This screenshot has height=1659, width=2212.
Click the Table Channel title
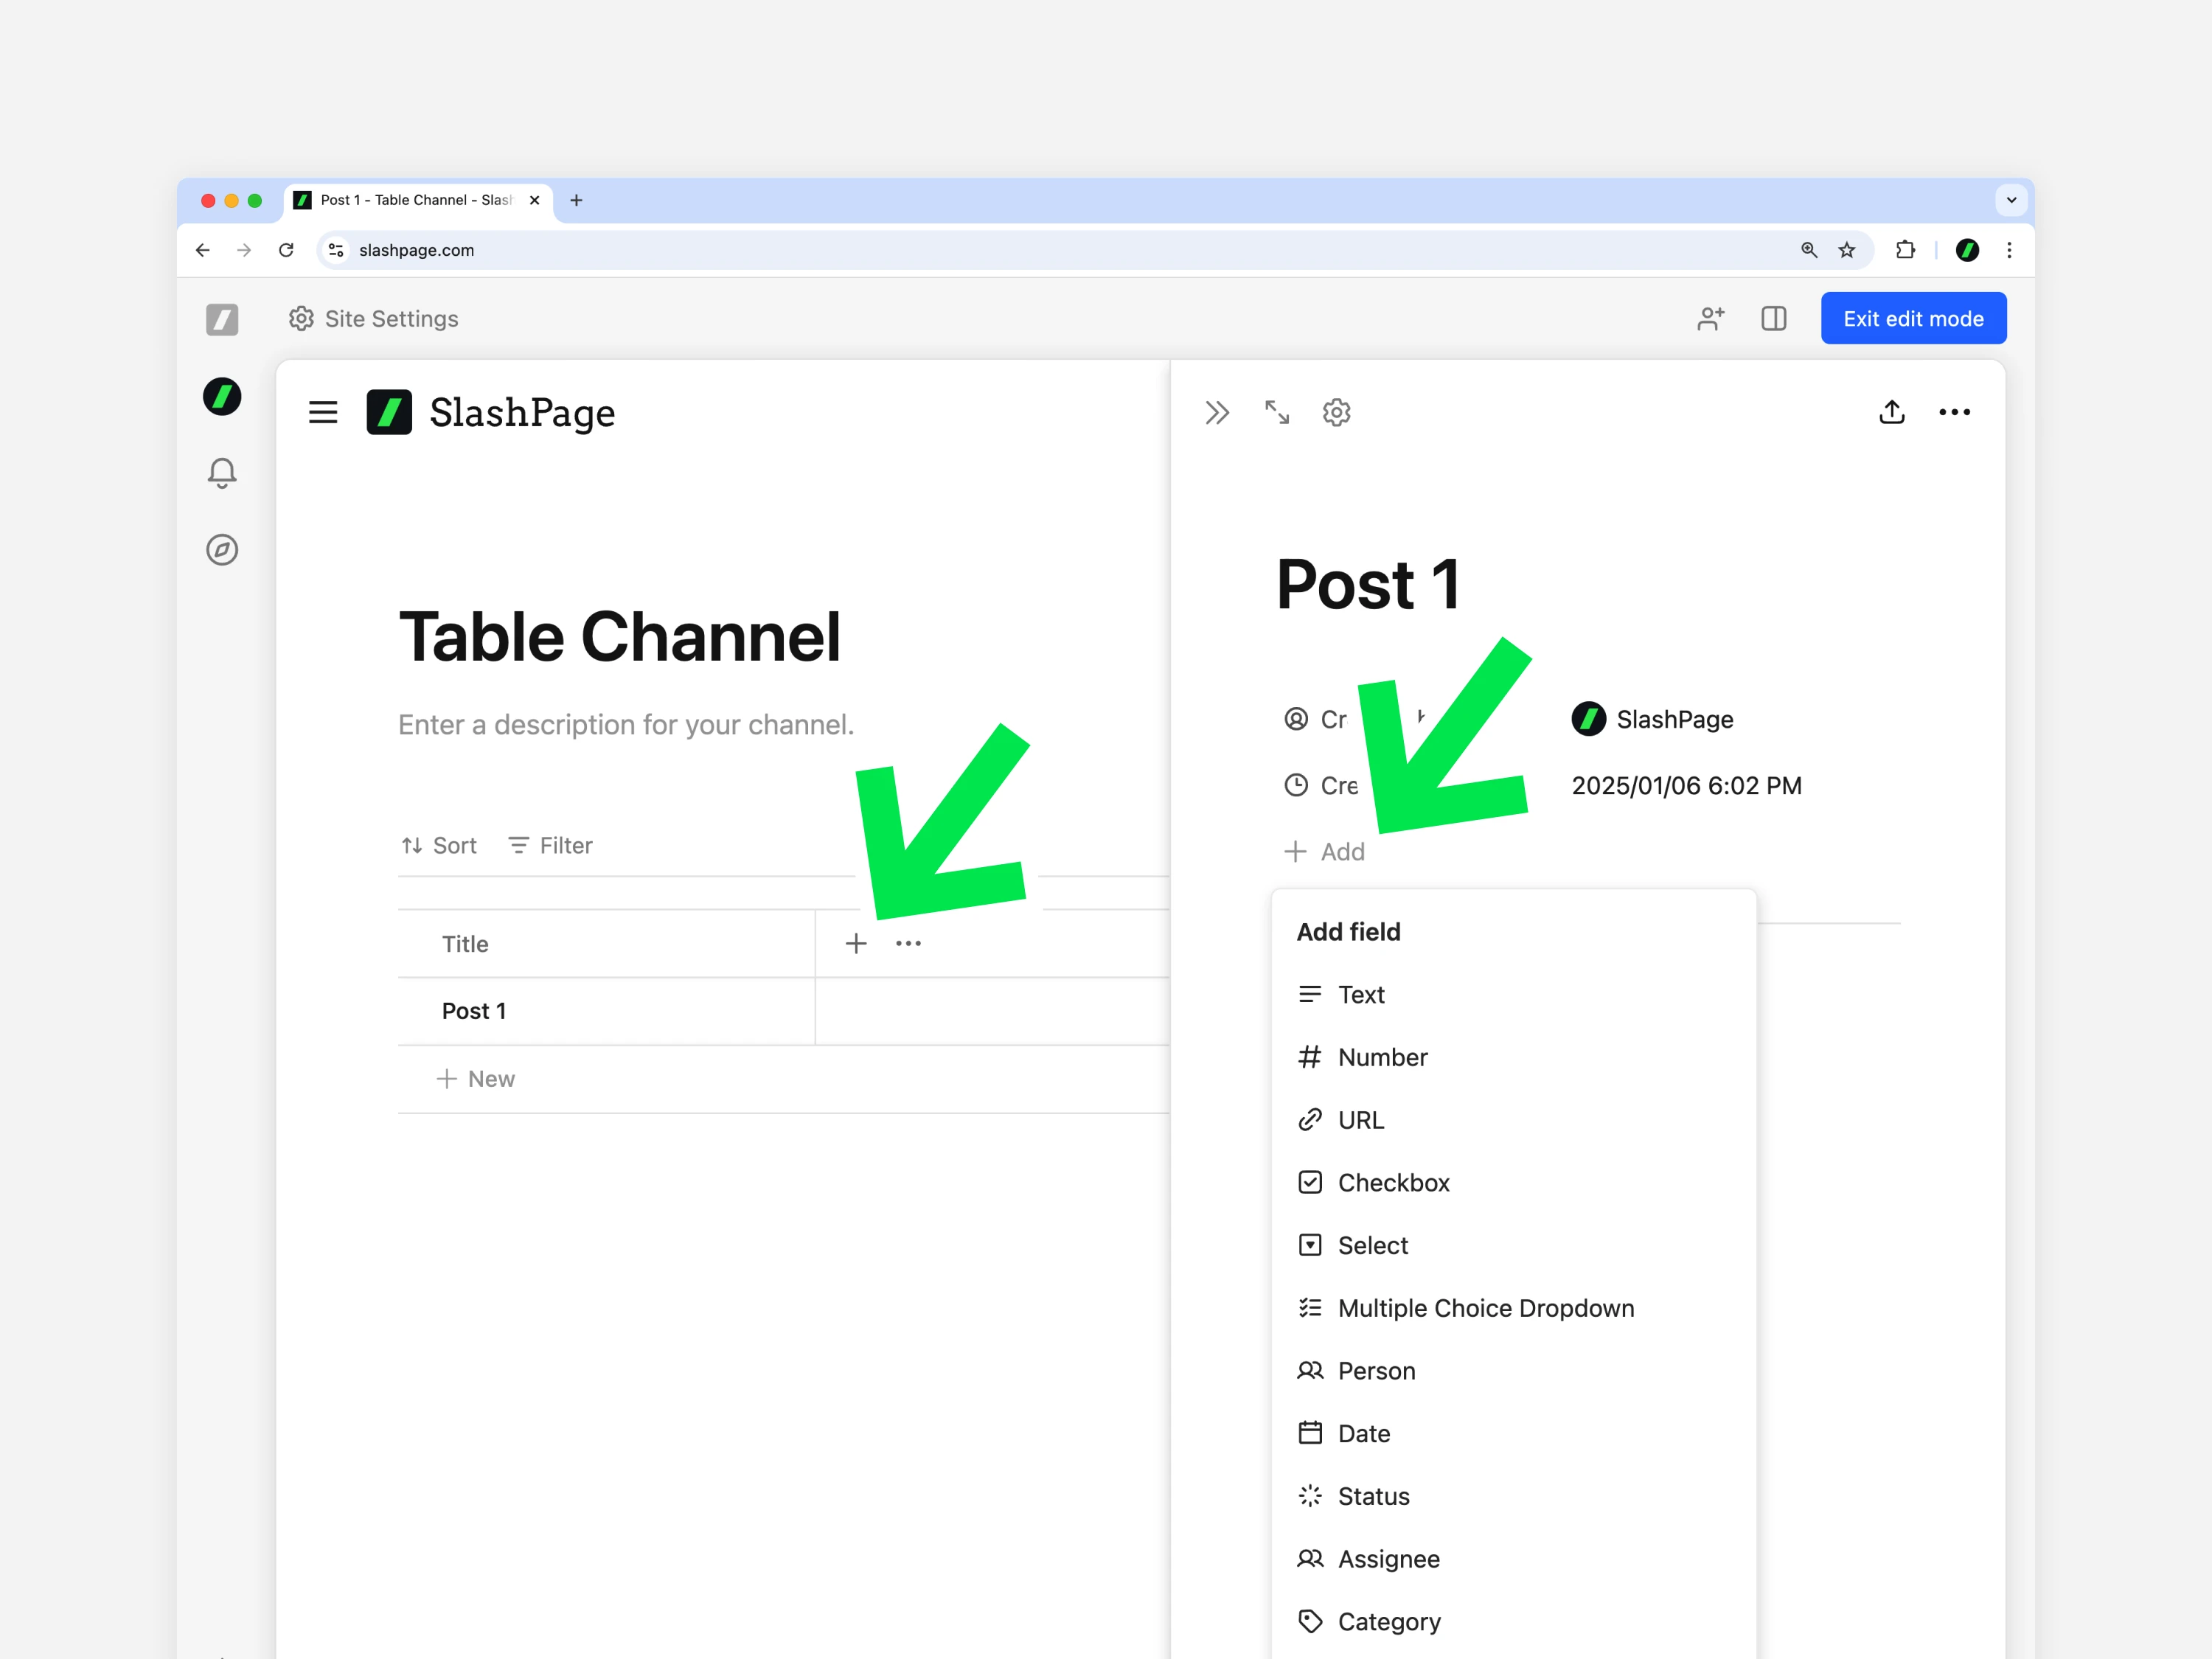(x=620, y=637)
